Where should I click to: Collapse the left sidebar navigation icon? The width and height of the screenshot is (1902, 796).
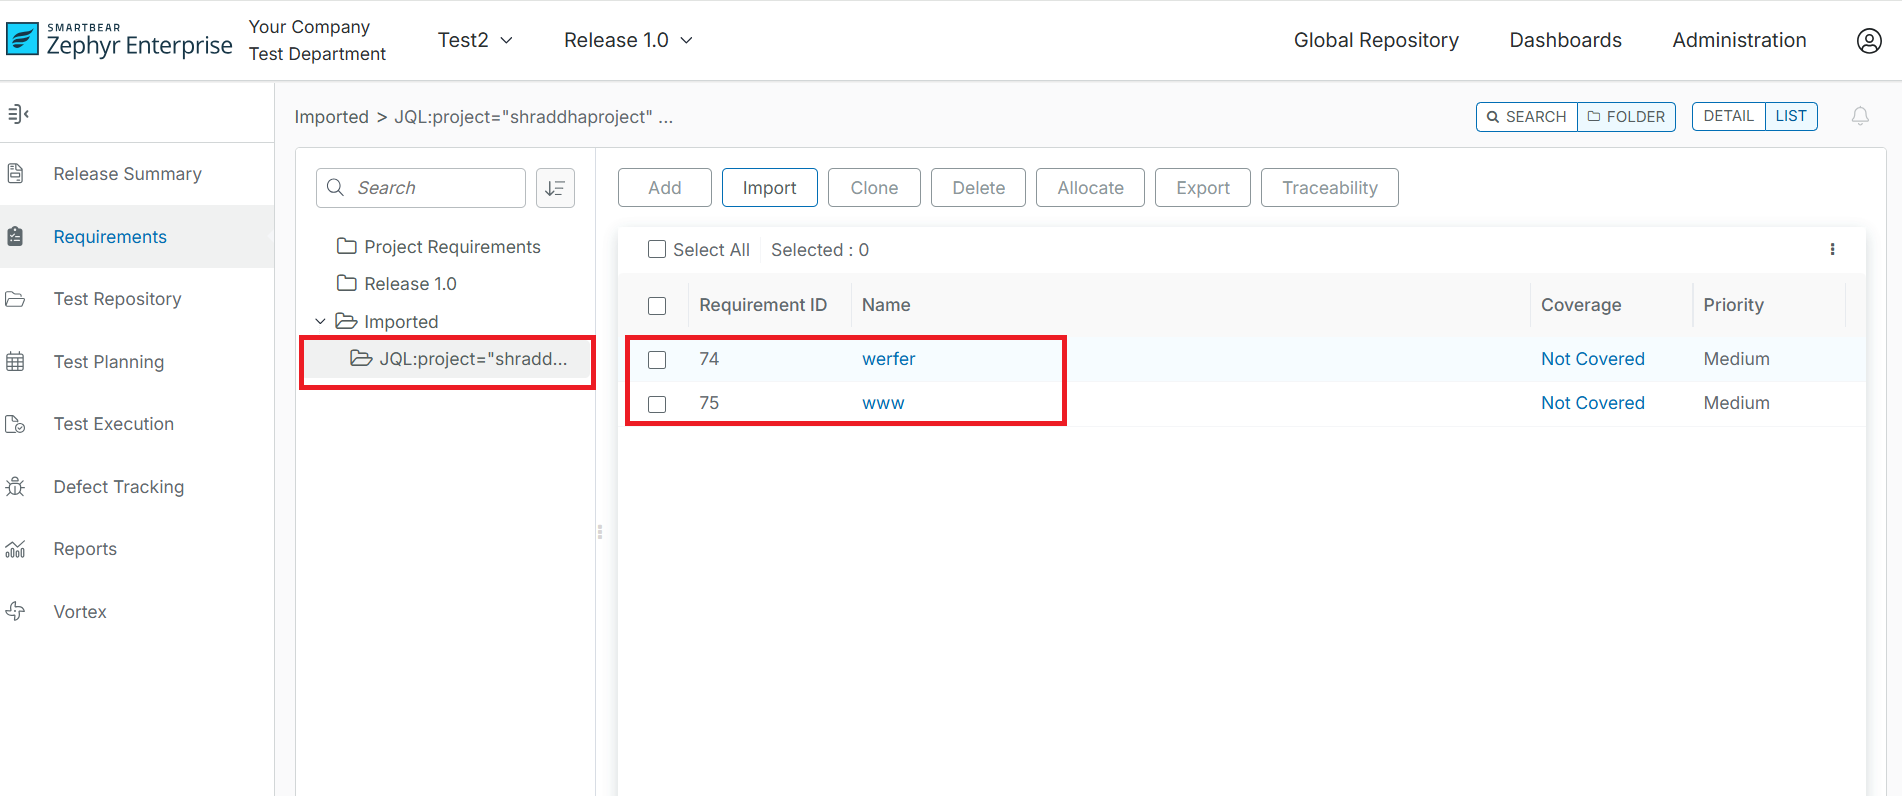point(18,114)
